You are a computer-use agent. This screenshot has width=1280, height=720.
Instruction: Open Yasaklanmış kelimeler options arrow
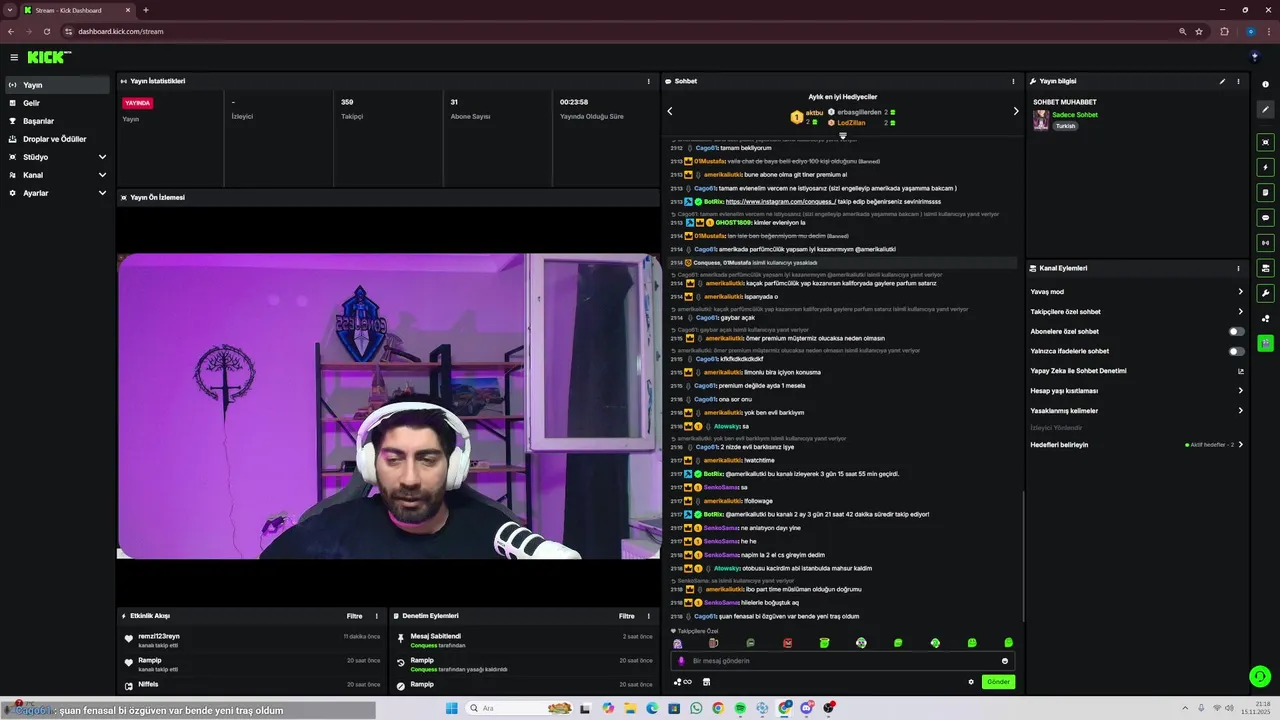(x=1240, y=411)
